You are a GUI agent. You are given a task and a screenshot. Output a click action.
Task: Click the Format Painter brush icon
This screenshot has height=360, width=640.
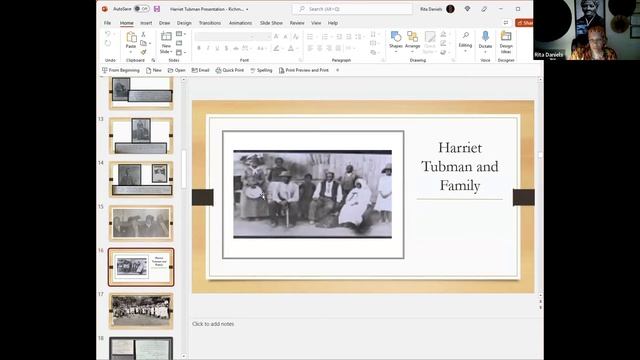pyautogui.click(x=143, y=52)
